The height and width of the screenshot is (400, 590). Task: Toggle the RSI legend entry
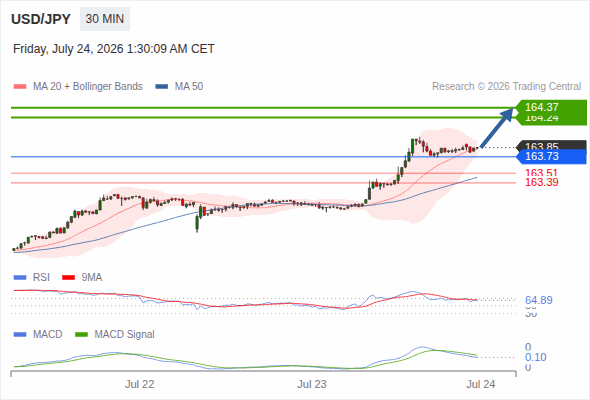[32, 277]
